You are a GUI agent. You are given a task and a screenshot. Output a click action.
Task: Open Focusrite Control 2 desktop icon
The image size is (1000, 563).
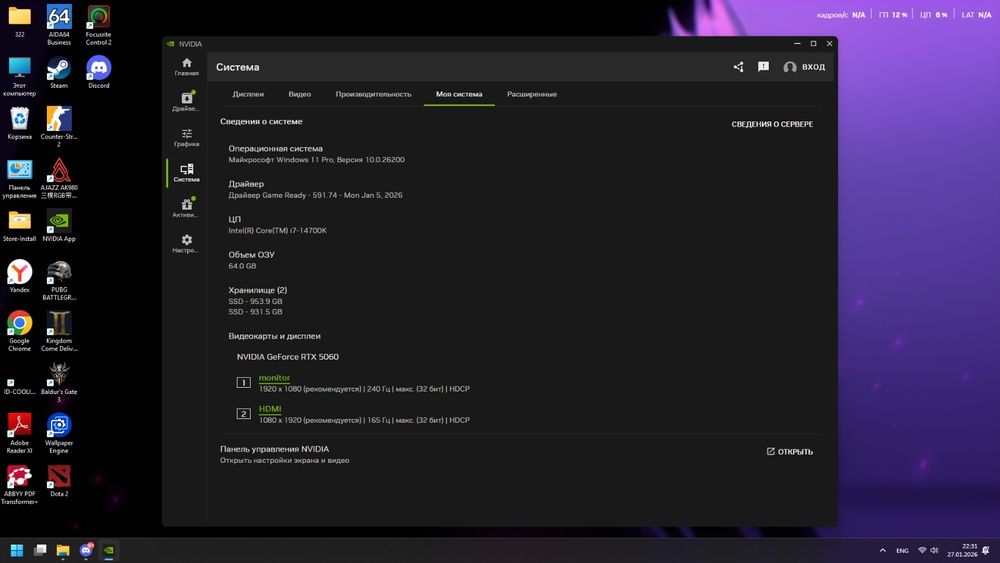click(98, 24)
